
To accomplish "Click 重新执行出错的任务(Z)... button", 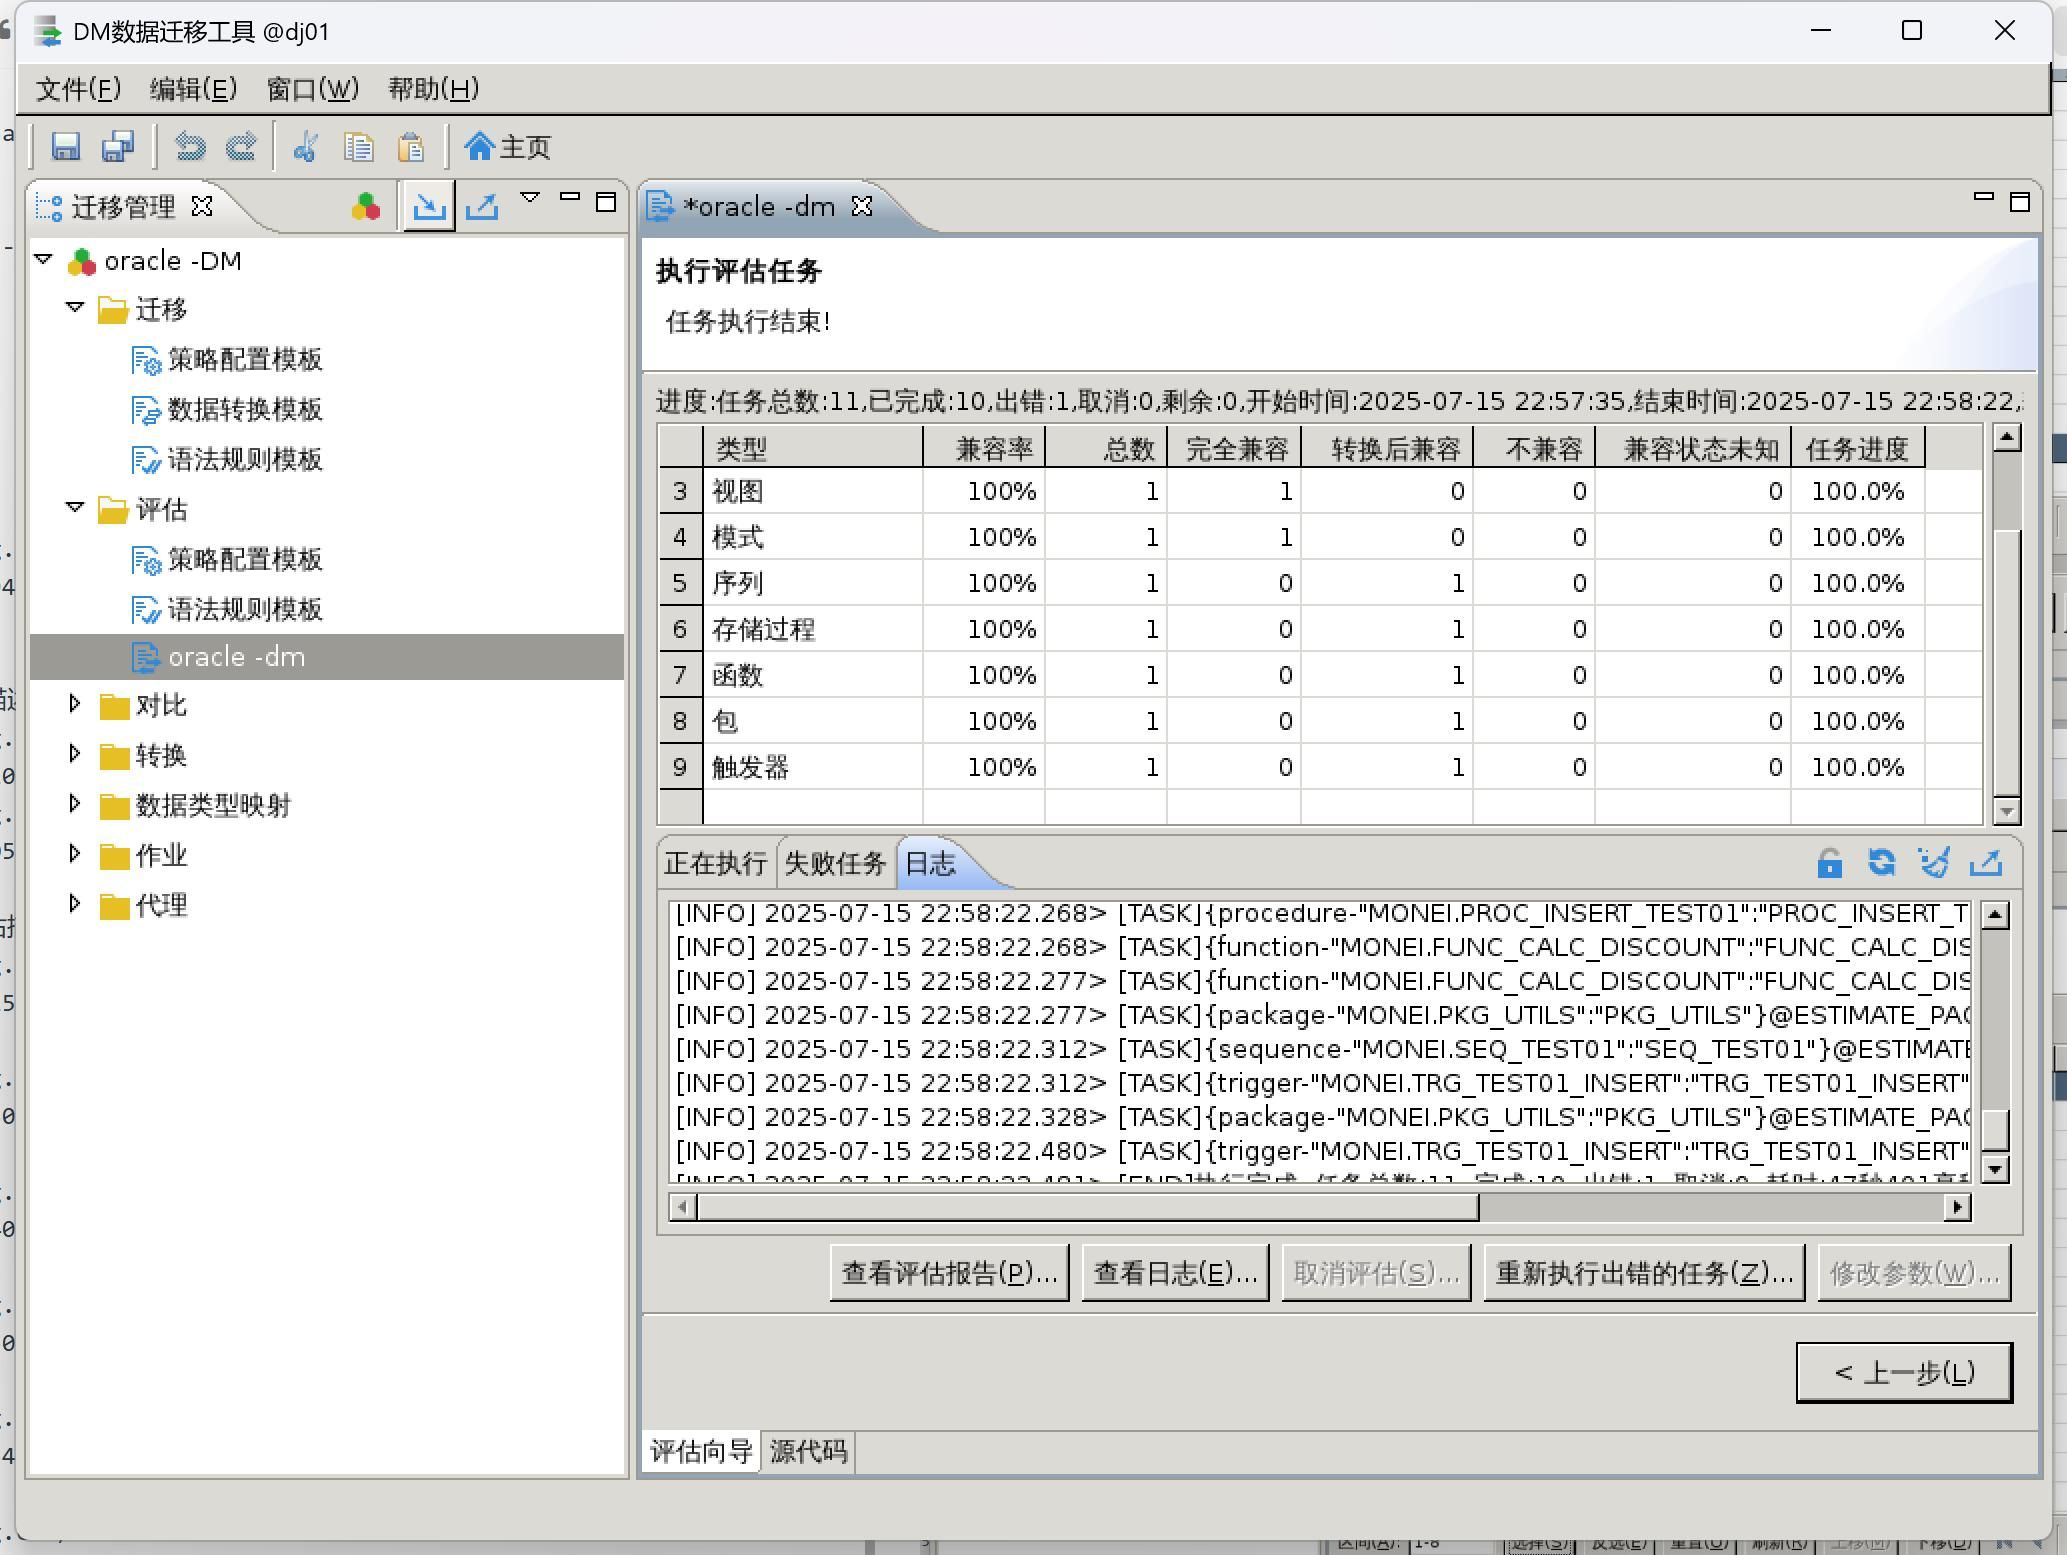I will (1643, 1273).
